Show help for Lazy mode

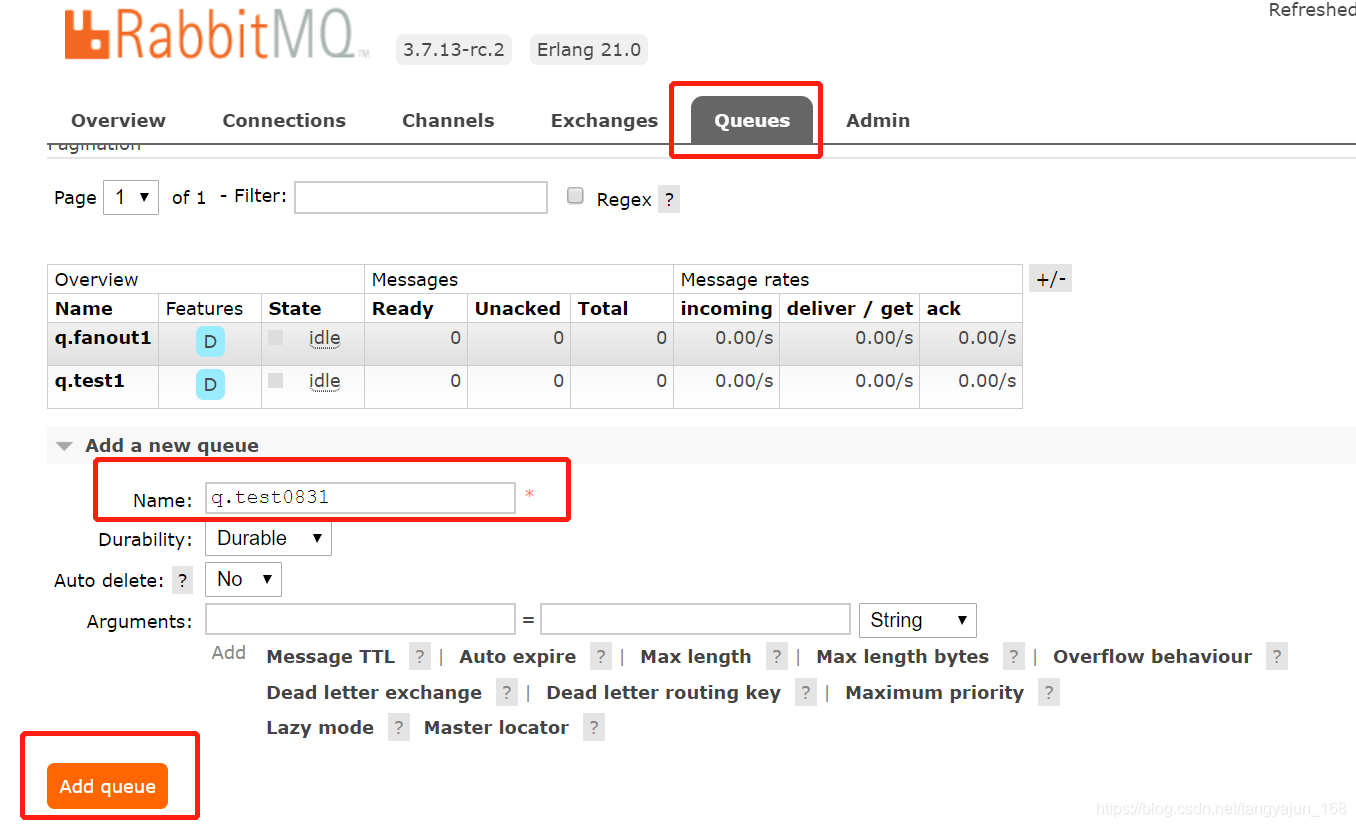(399, 728)
